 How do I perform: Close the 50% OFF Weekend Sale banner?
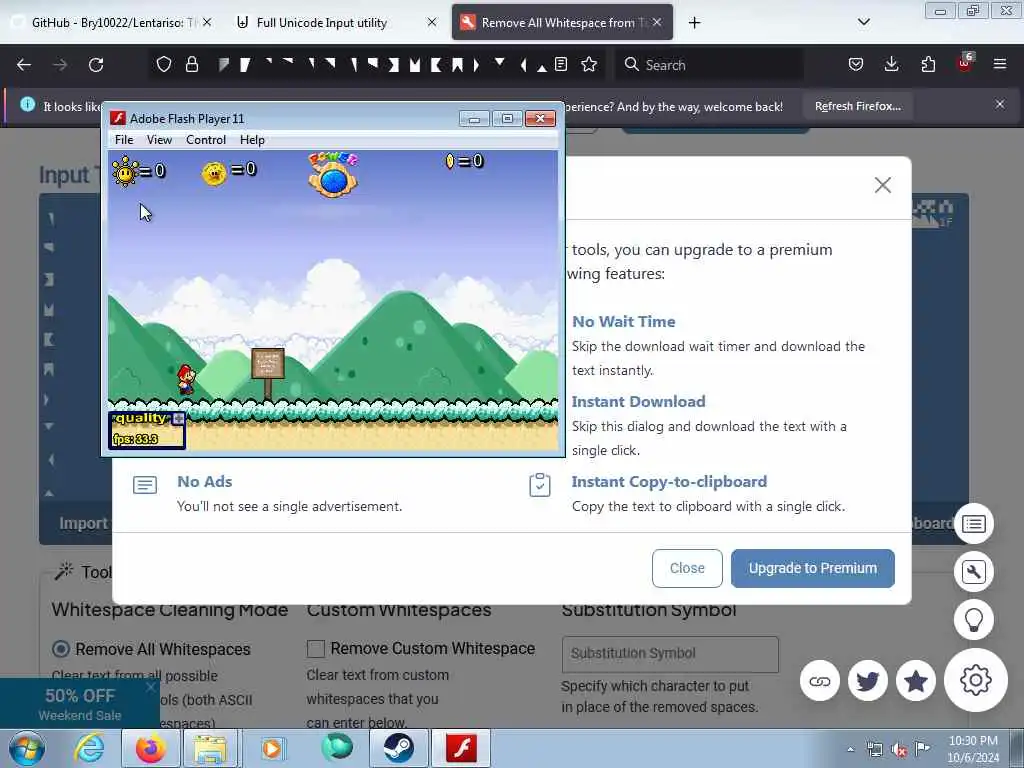tap(151, 686)
